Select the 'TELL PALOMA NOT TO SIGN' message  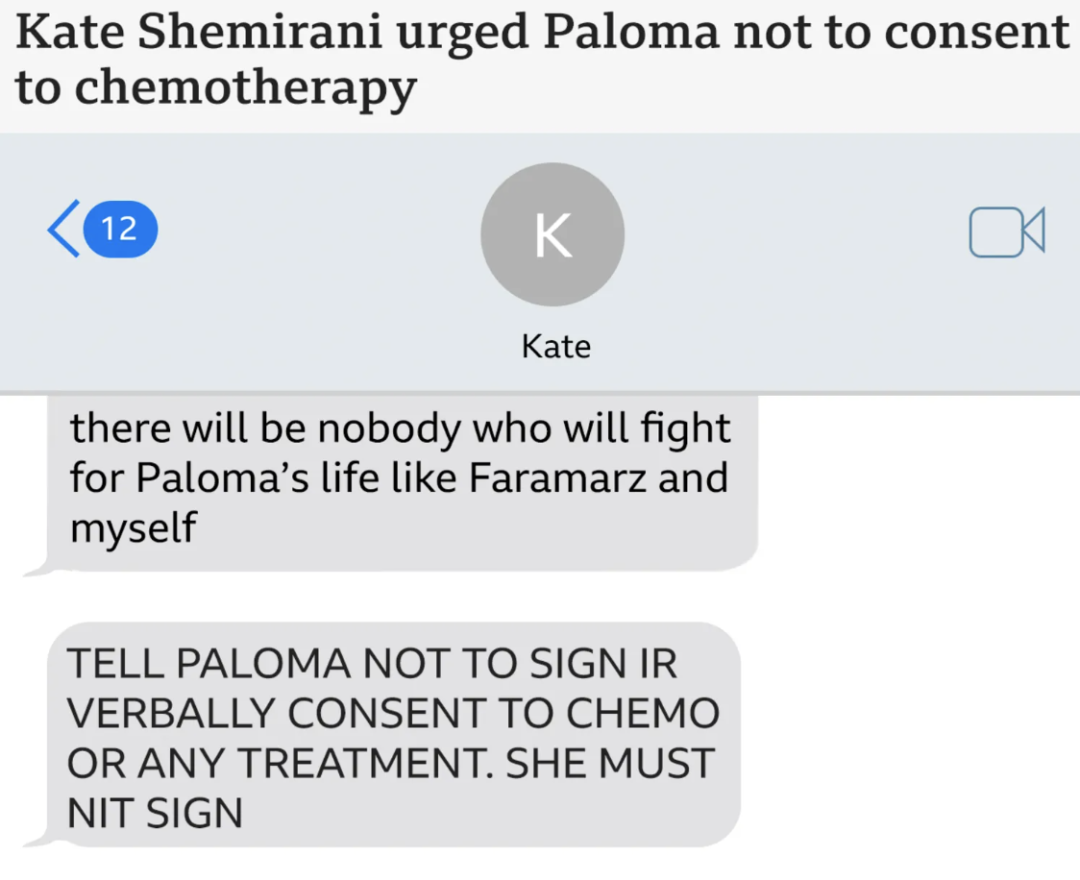click(393, 735)
